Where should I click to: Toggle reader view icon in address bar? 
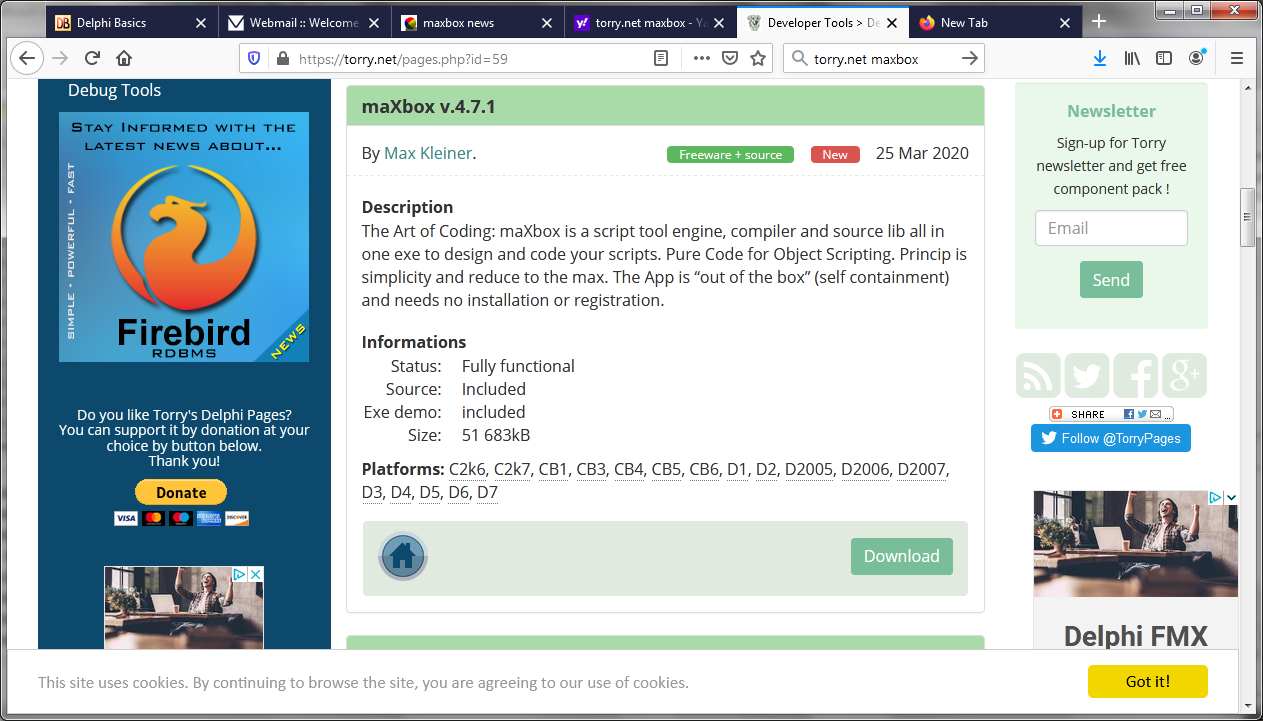click(x=661, y=58)
